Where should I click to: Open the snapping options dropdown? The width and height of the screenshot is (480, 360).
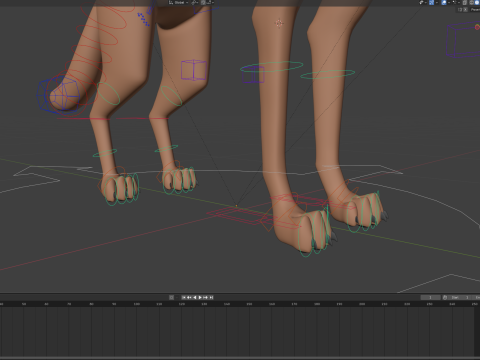(211, 2)
